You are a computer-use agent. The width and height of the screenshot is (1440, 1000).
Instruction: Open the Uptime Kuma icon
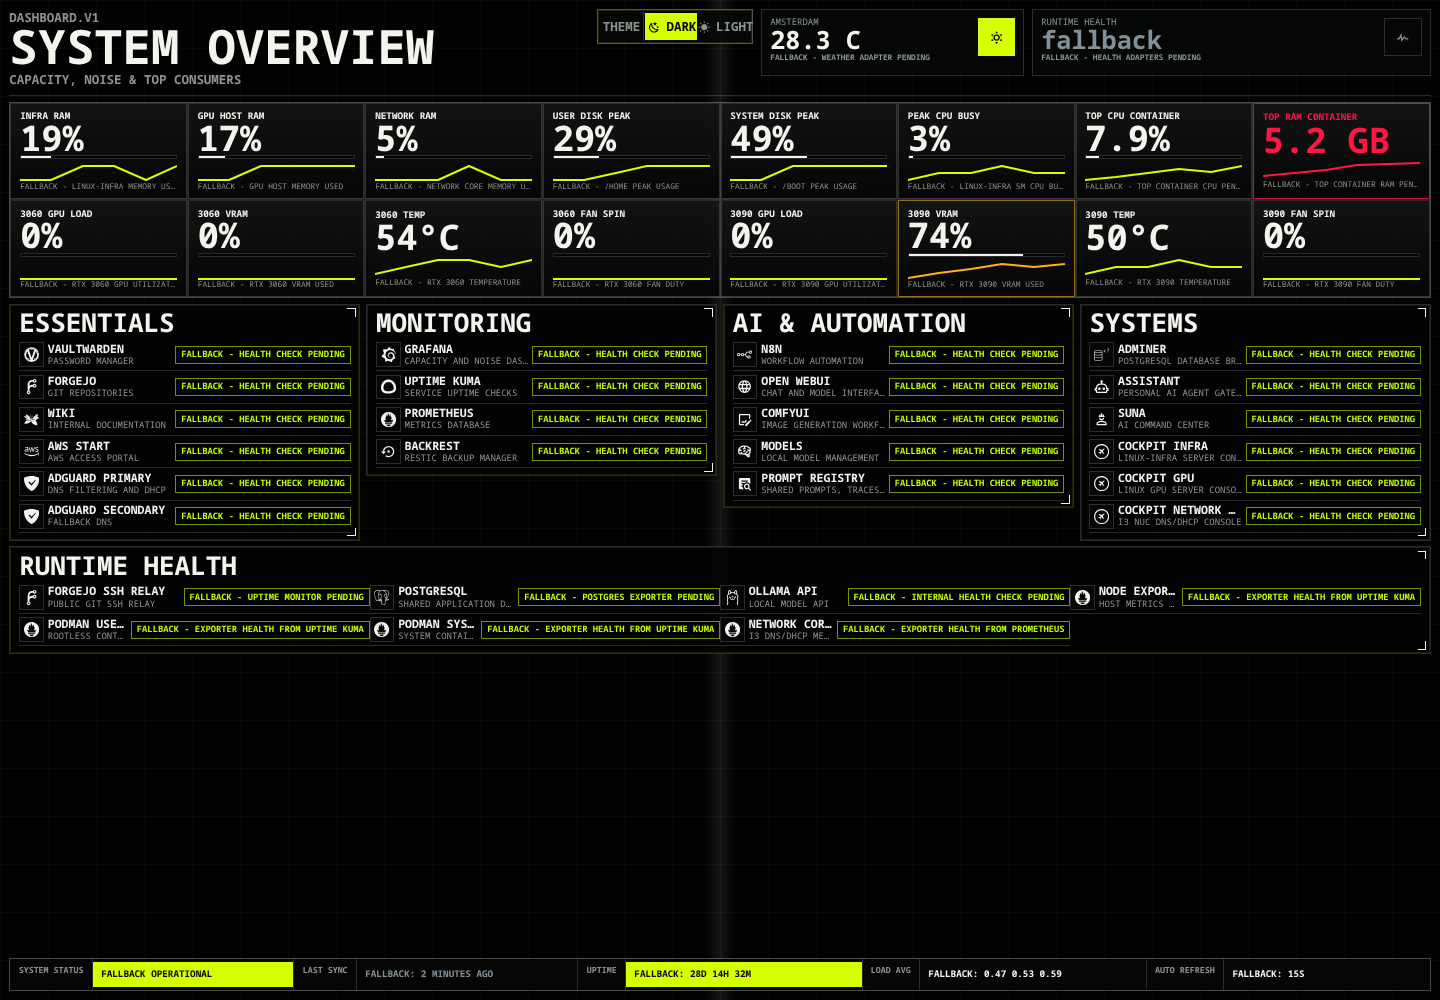click(388, 386)
